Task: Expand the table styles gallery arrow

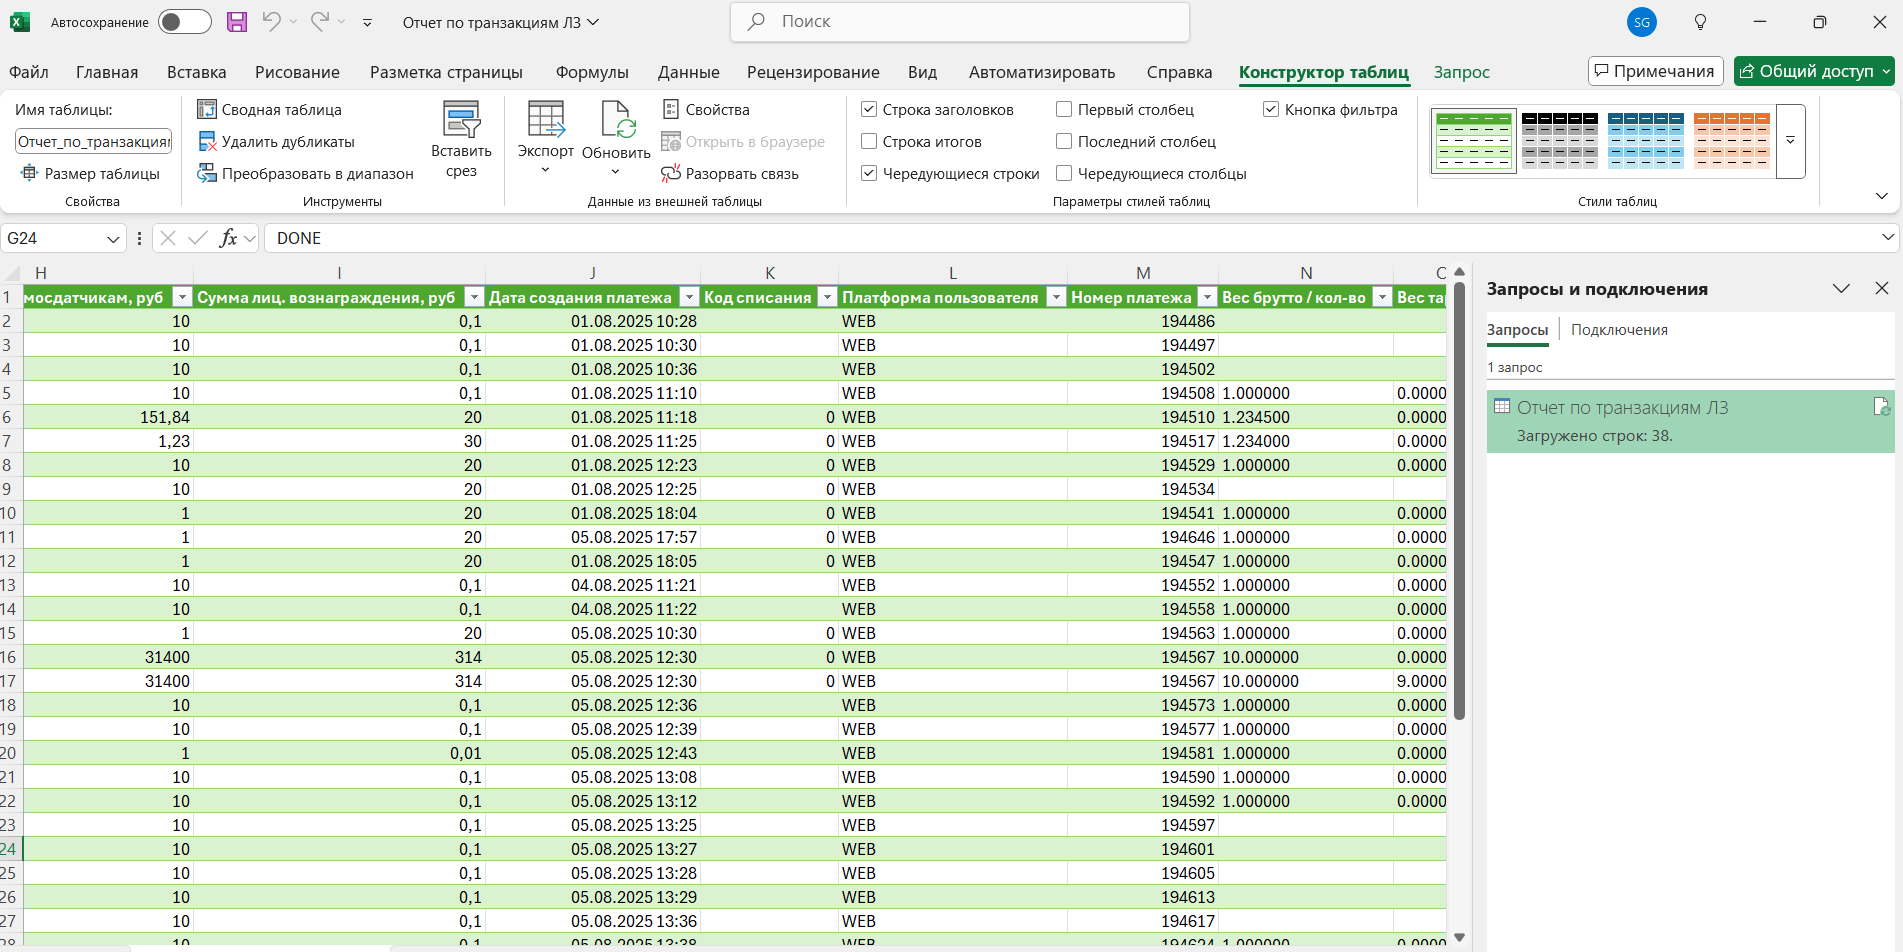Action: (1790, 141)
